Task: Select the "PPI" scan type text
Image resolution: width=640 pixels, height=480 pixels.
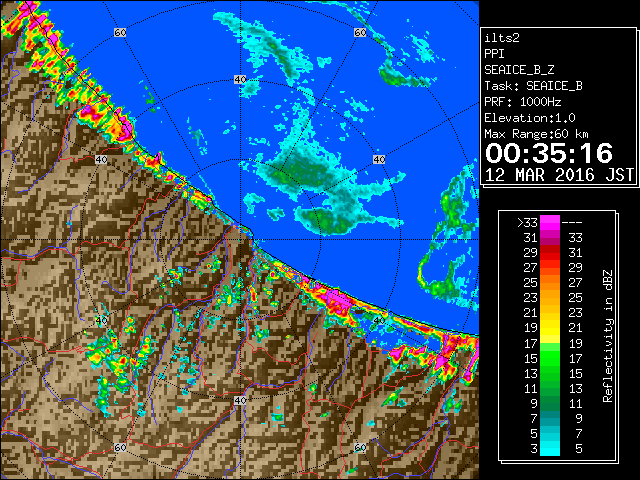Action: [x=494, y=54]
